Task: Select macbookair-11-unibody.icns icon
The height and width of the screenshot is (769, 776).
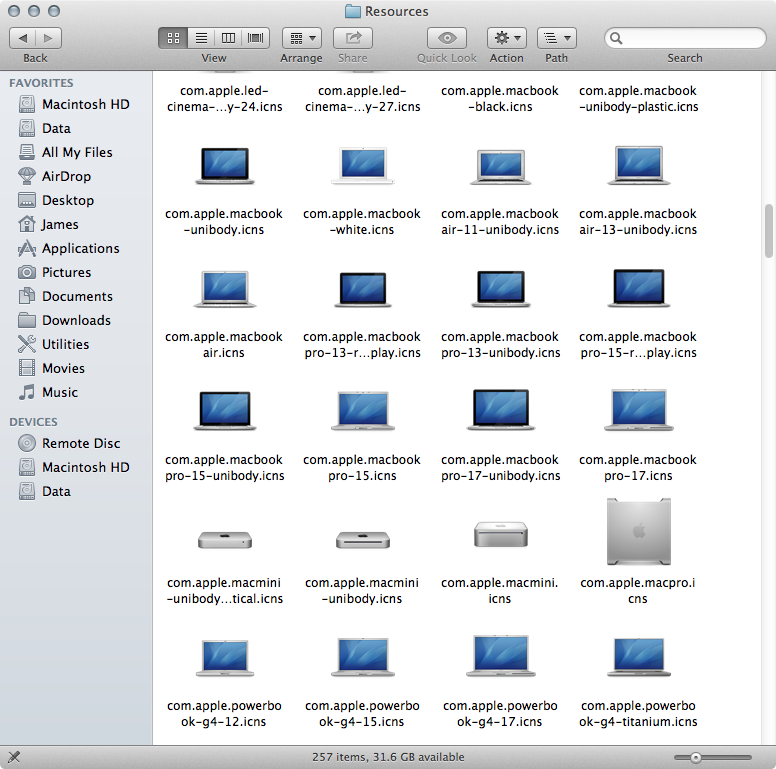Action: pos(500,166)
